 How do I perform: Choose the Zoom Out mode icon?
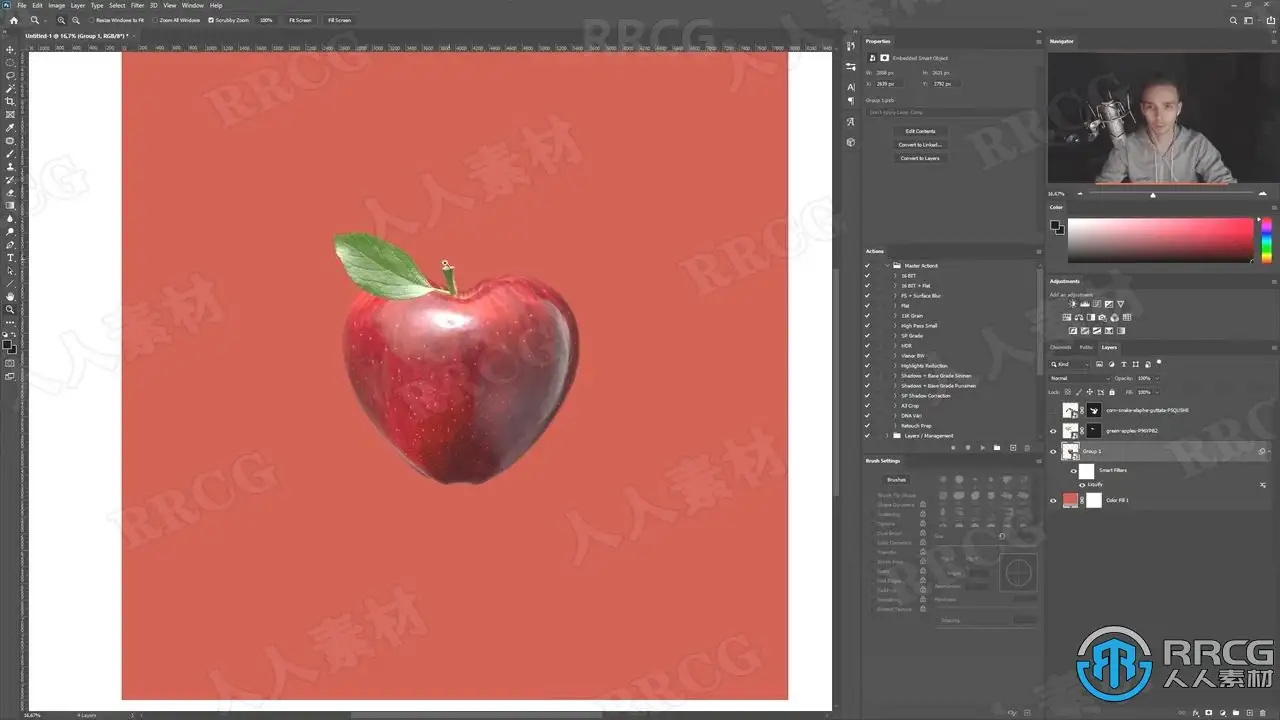(x=76, y=20)
